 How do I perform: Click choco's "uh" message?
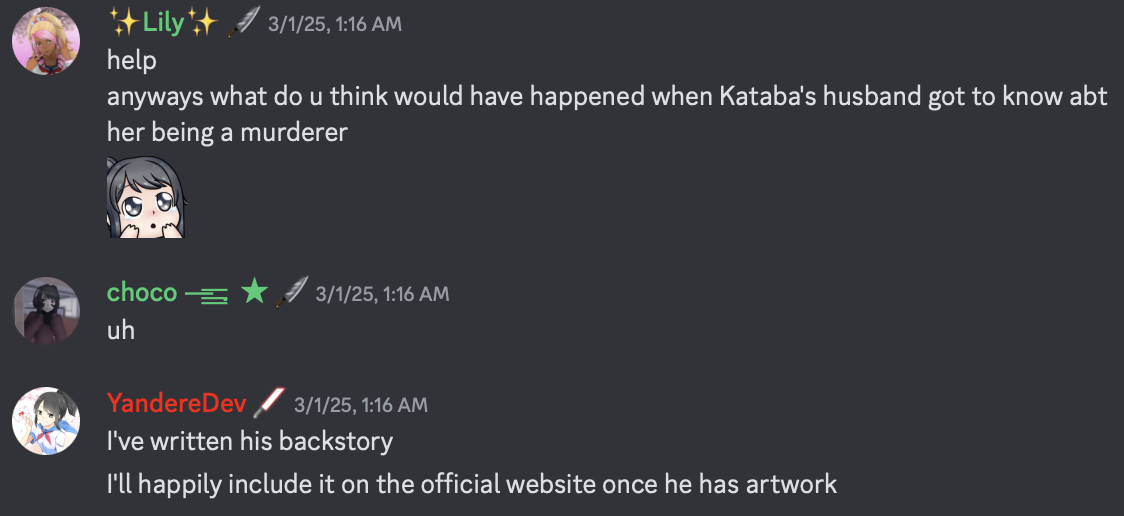coord(121,330)
